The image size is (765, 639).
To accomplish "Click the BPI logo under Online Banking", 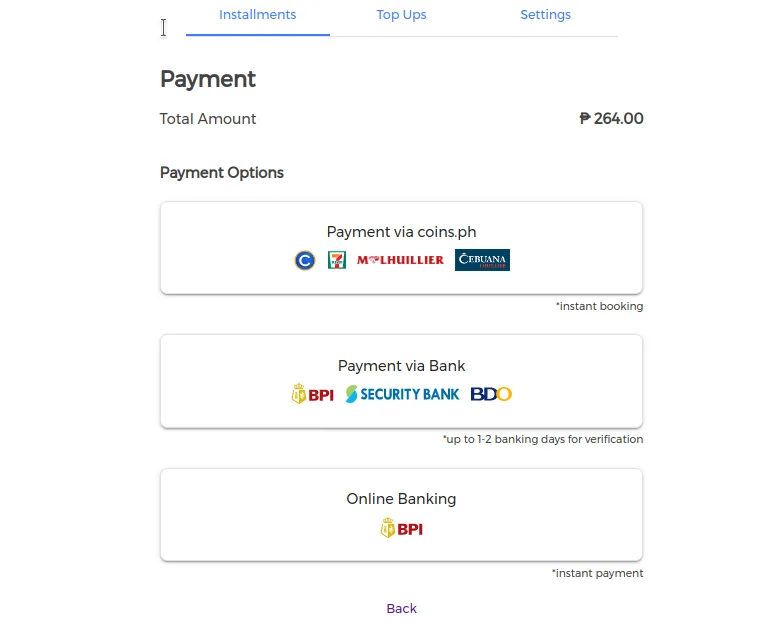I will click(402, 528).
